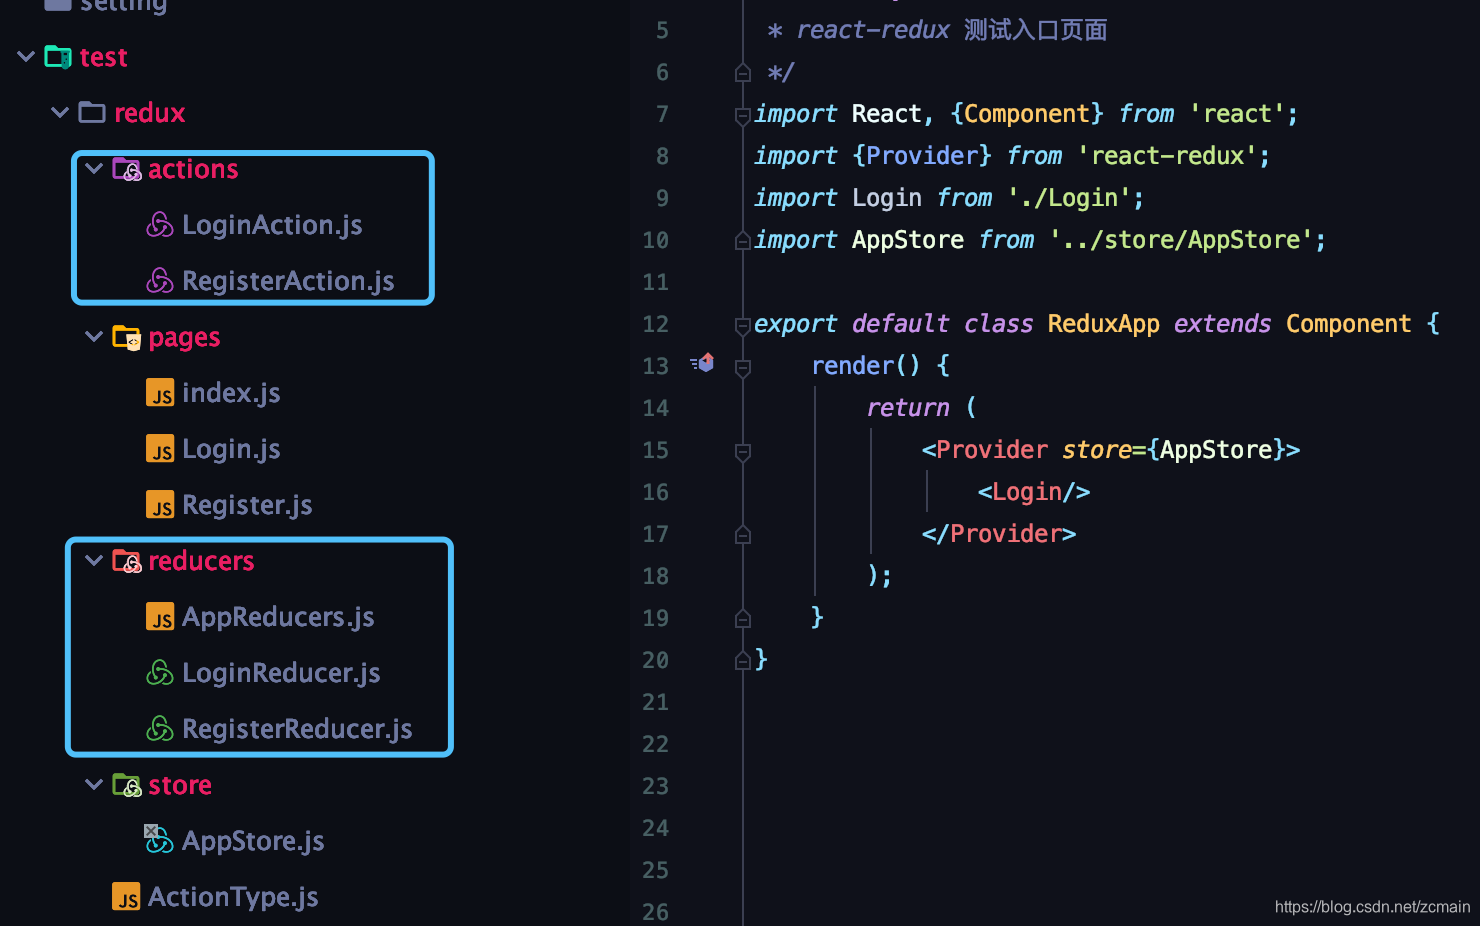Click the RegisterAction.js redux file icon
Image resolution: width=1480 pixels, height=926 pixels.
160,281
